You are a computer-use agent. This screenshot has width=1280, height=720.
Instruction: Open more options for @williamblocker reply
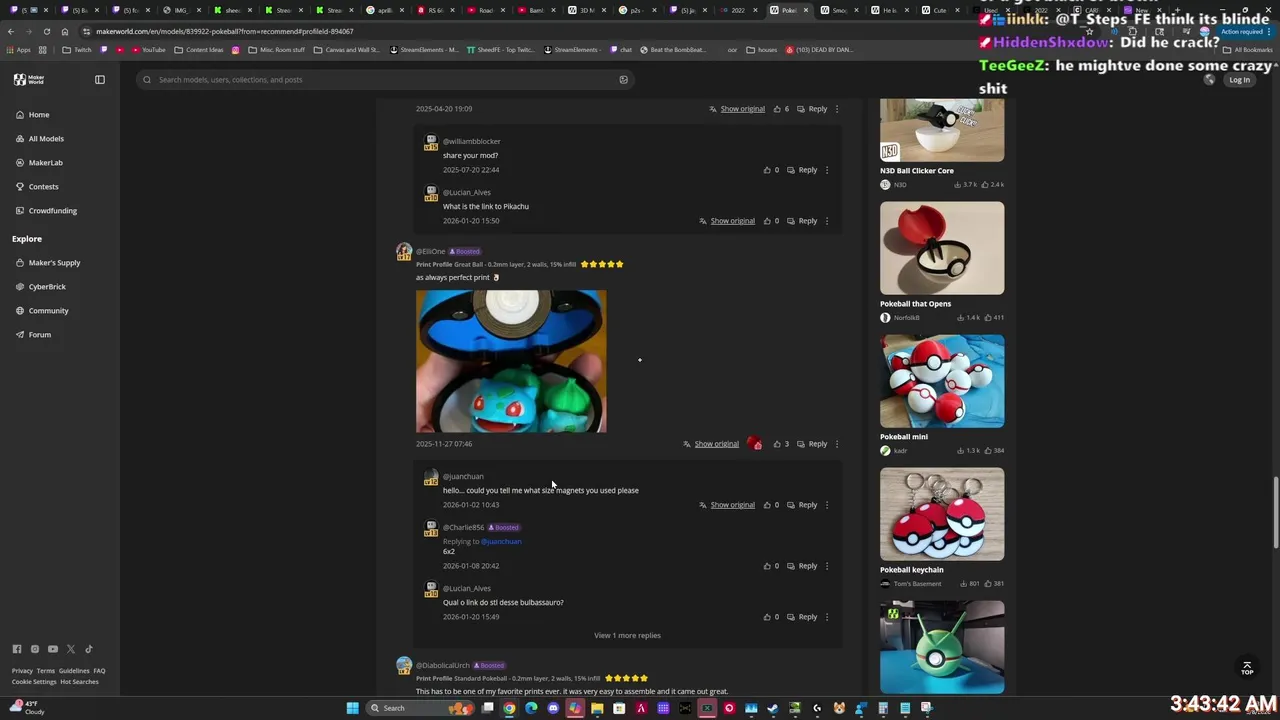coord(827,170)
